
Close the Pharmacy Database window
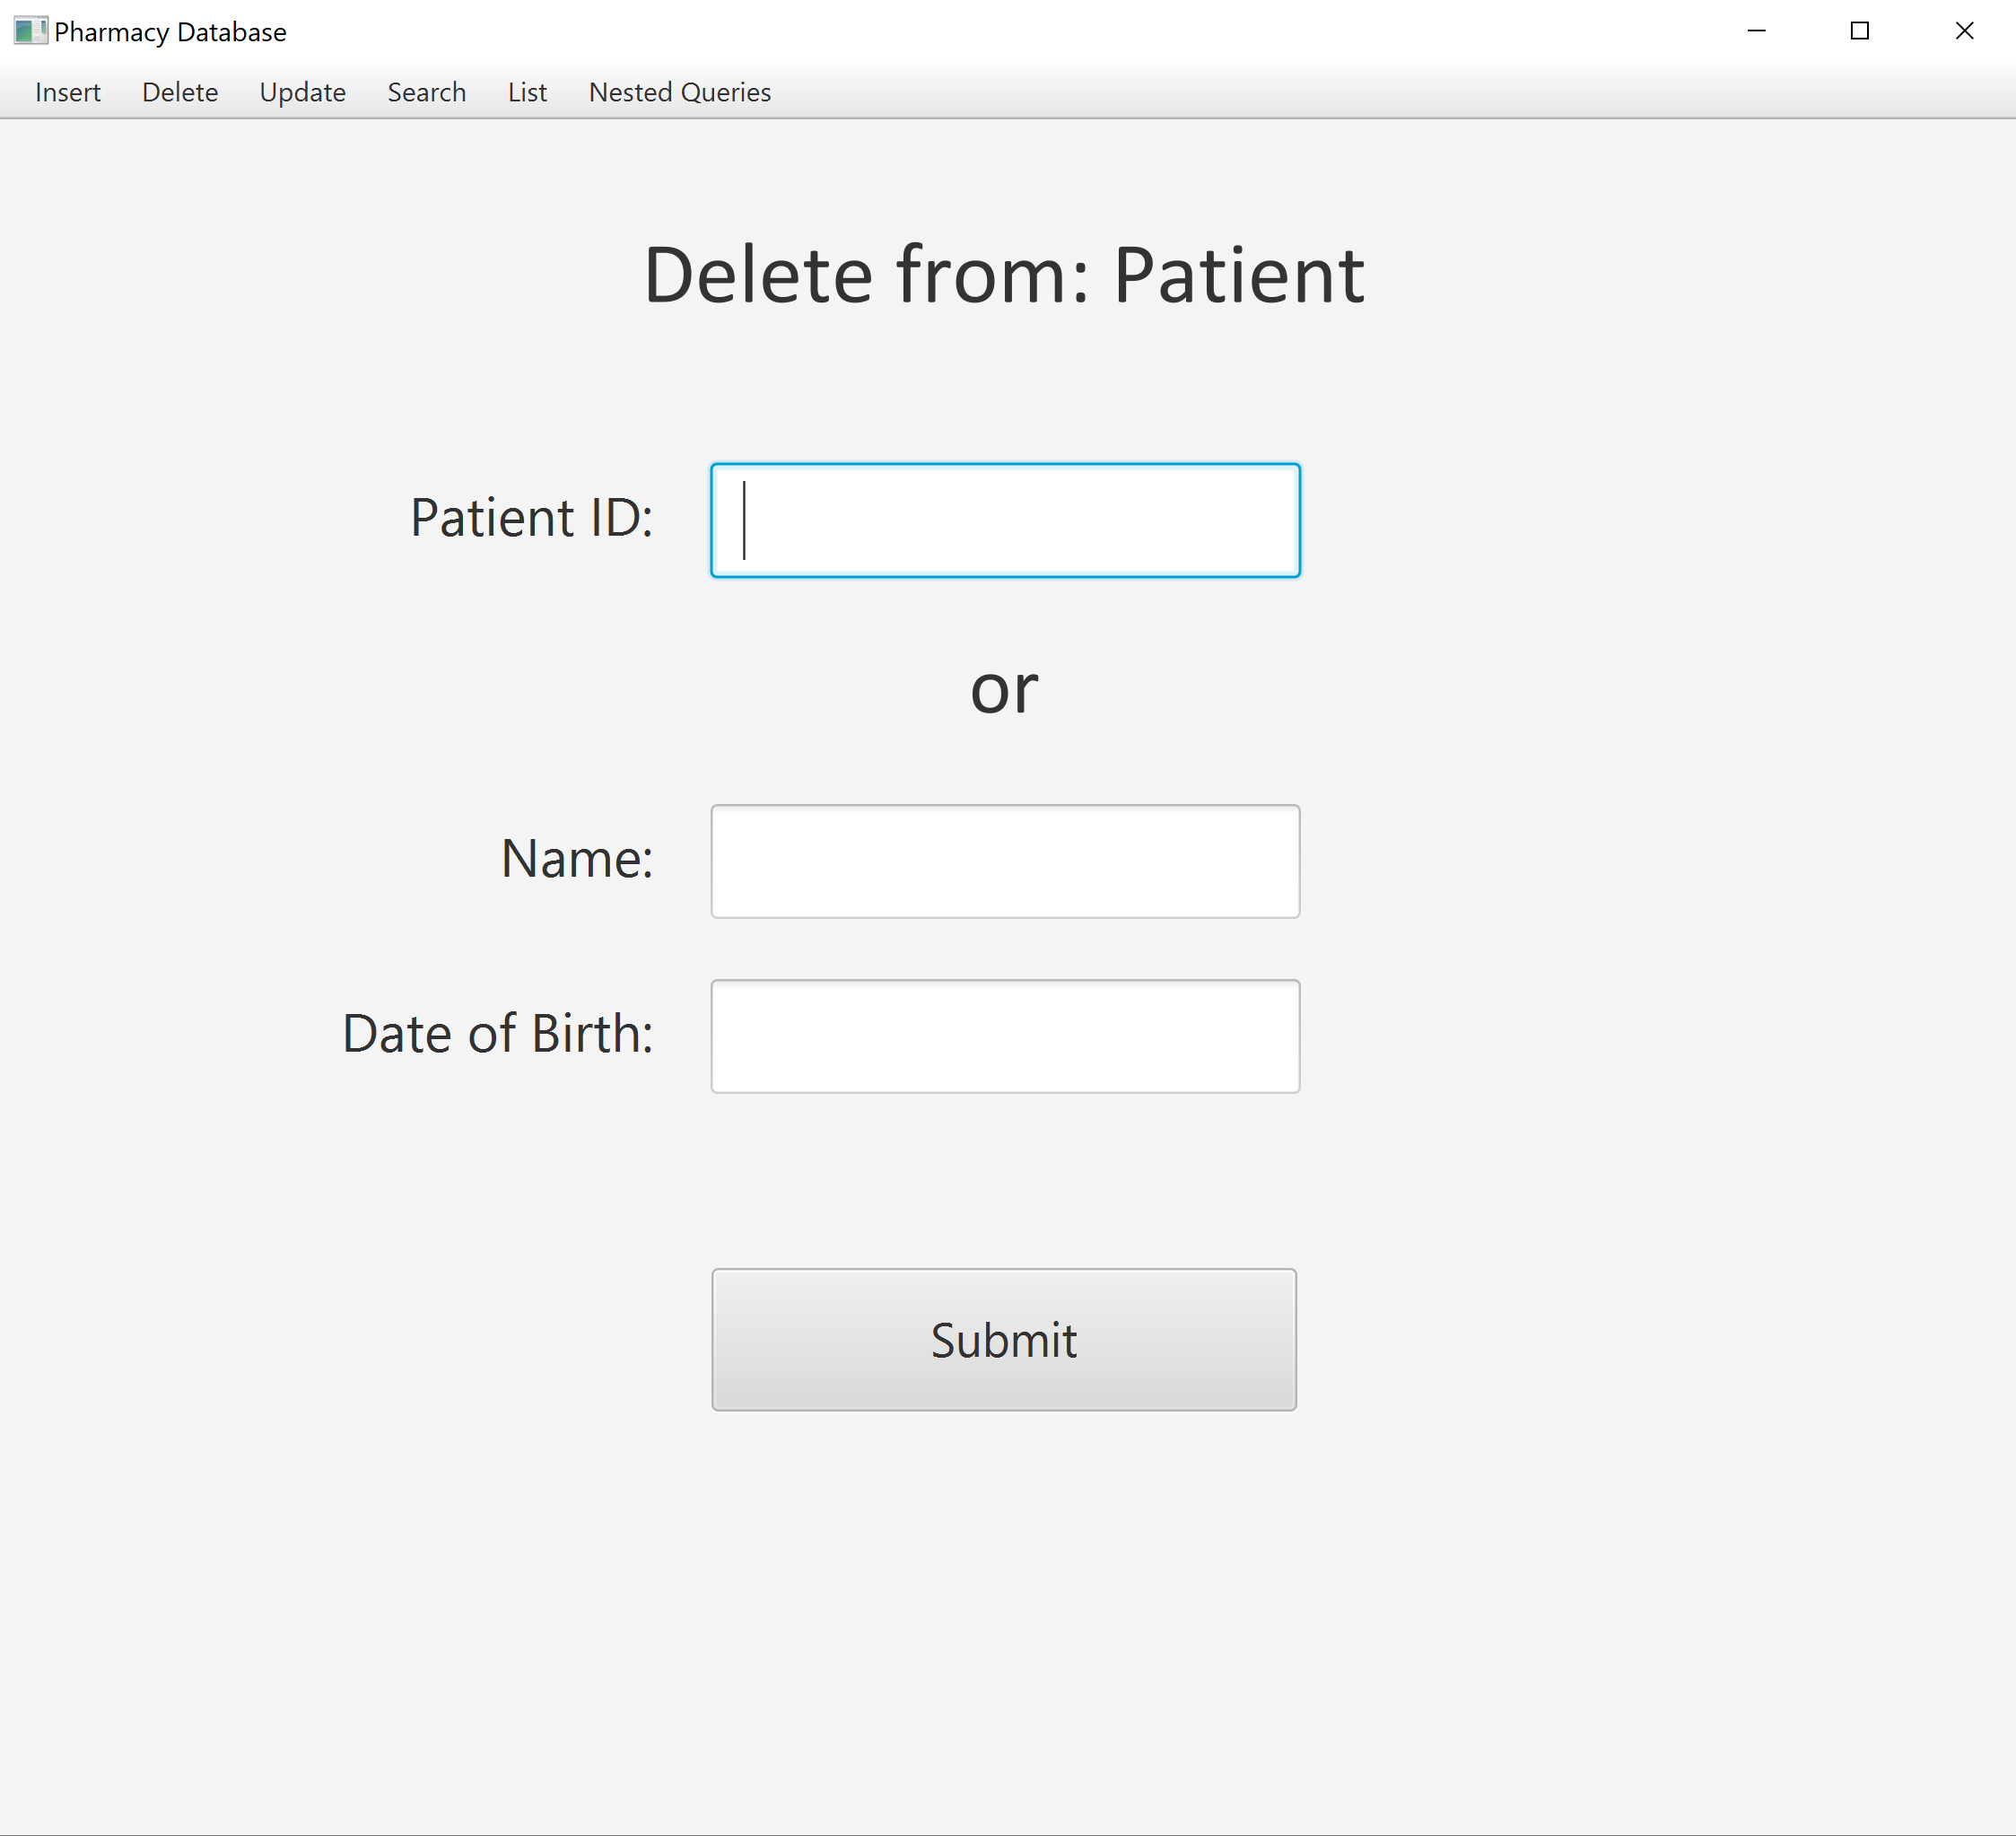coord(1964,31)
